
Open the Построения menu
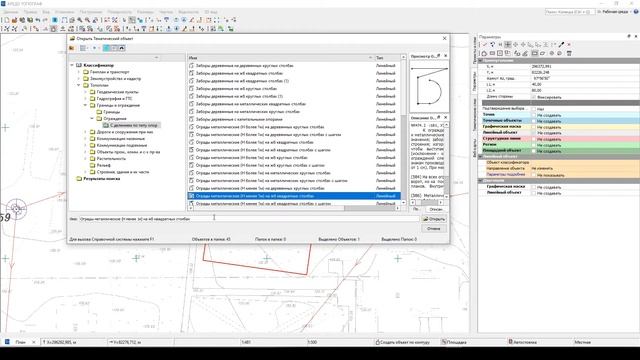(x=91, y=12)
